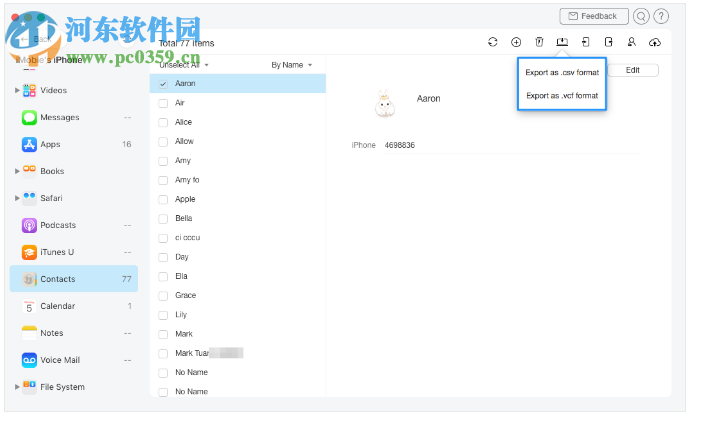Select contact Day in the list

coord(238,257)
